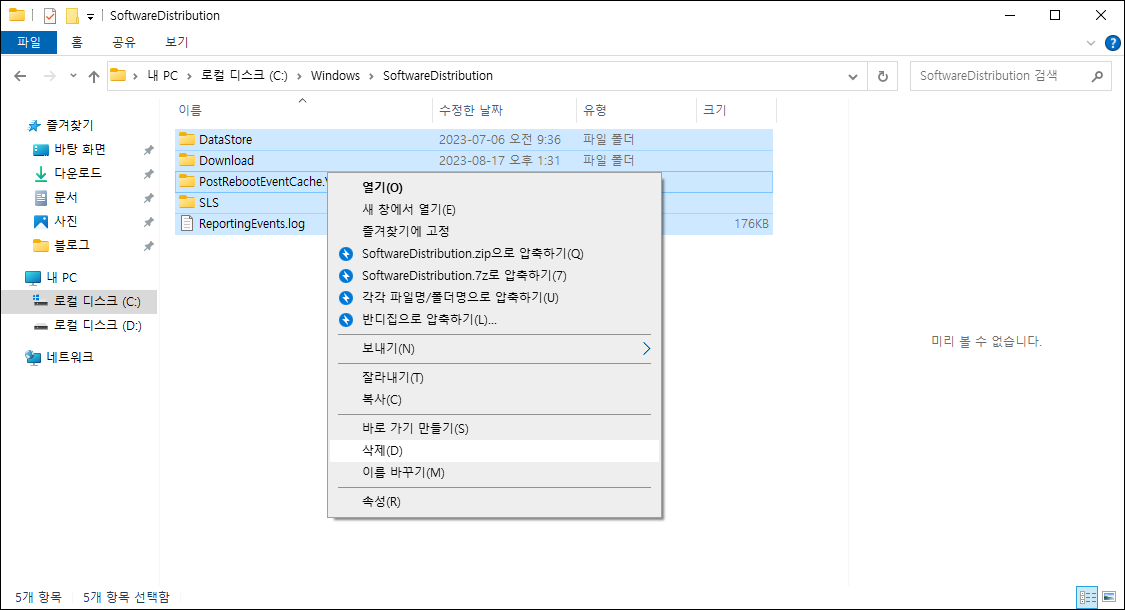
Task: Click the New folder quick access icon
Action: pos(72,15)
